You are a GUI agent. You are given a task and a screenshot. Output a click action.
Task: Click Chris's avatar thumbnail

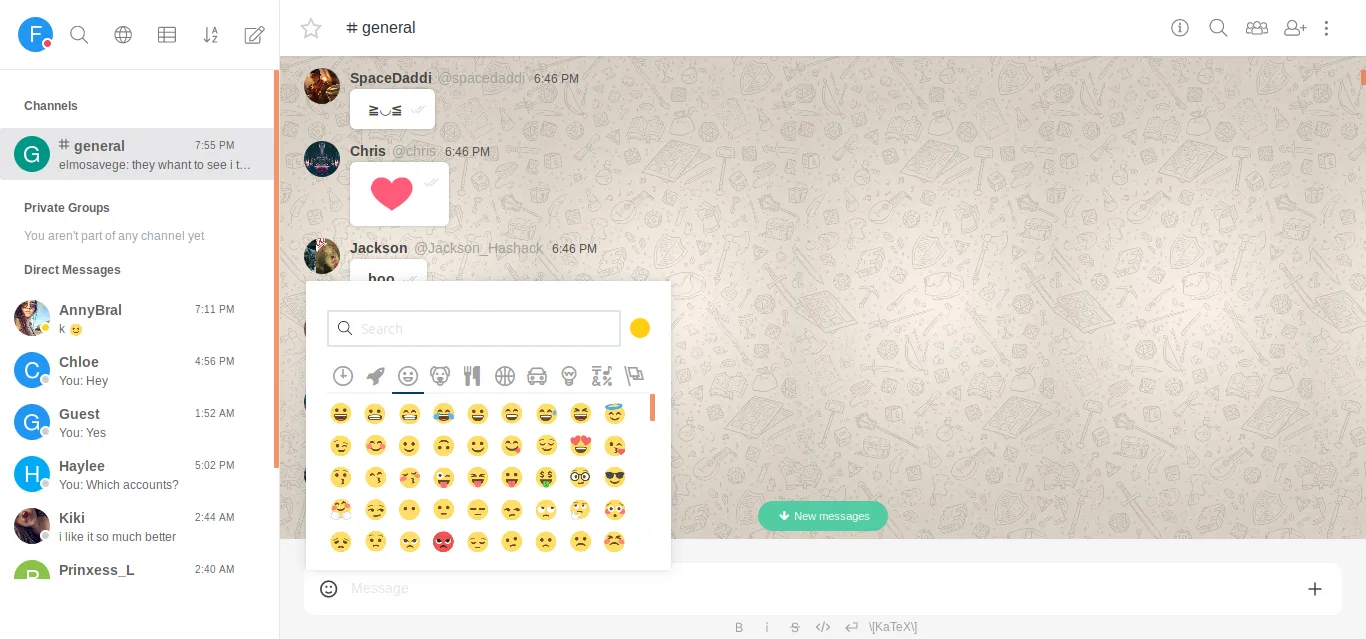pos(322,159)
